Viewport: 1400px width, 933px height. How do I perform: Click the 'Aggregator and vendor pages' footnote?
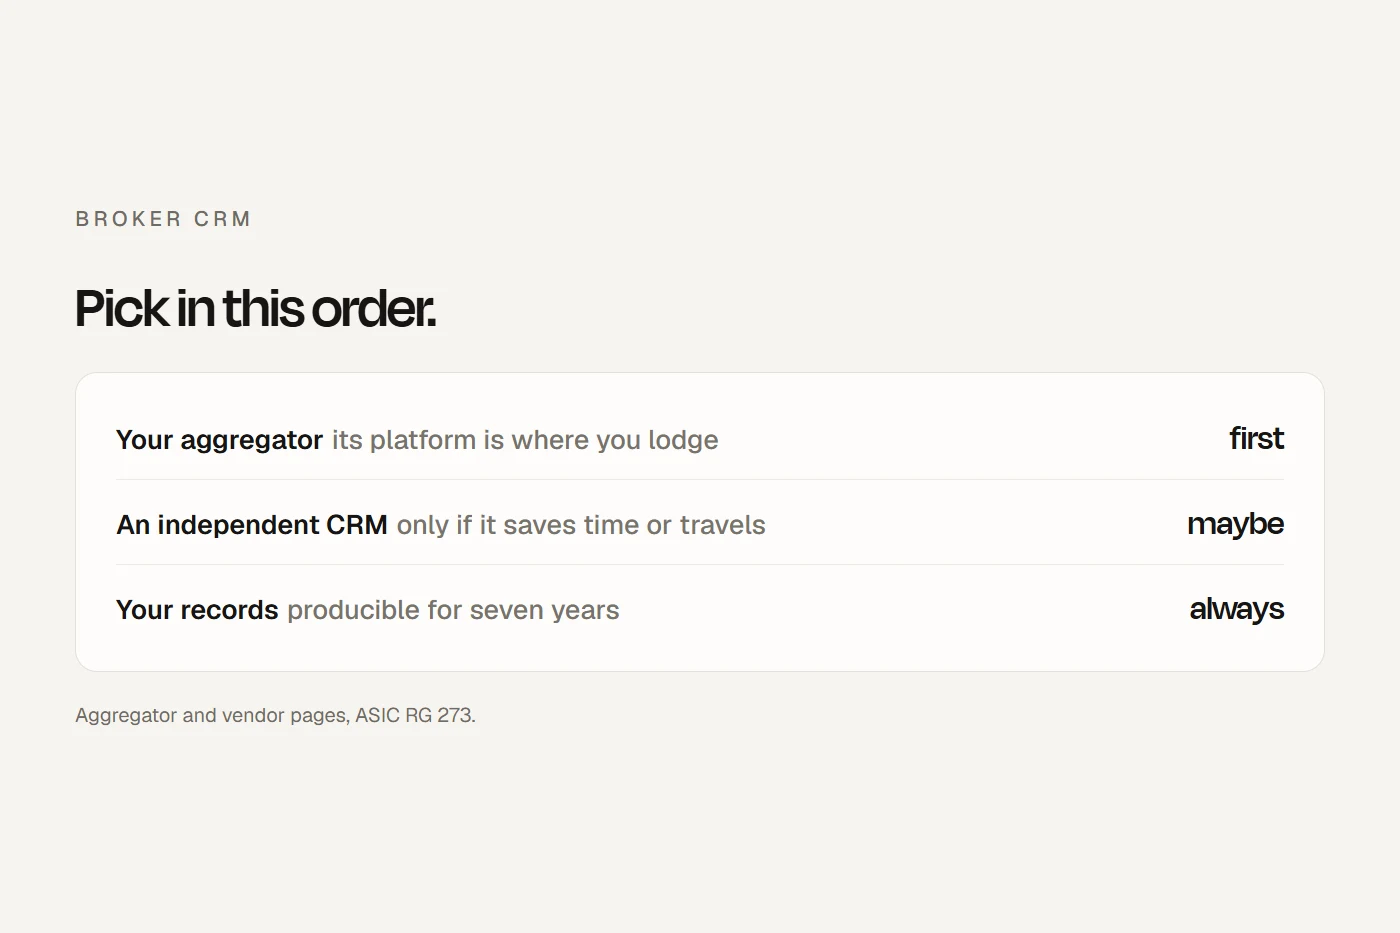pos(211,715)
